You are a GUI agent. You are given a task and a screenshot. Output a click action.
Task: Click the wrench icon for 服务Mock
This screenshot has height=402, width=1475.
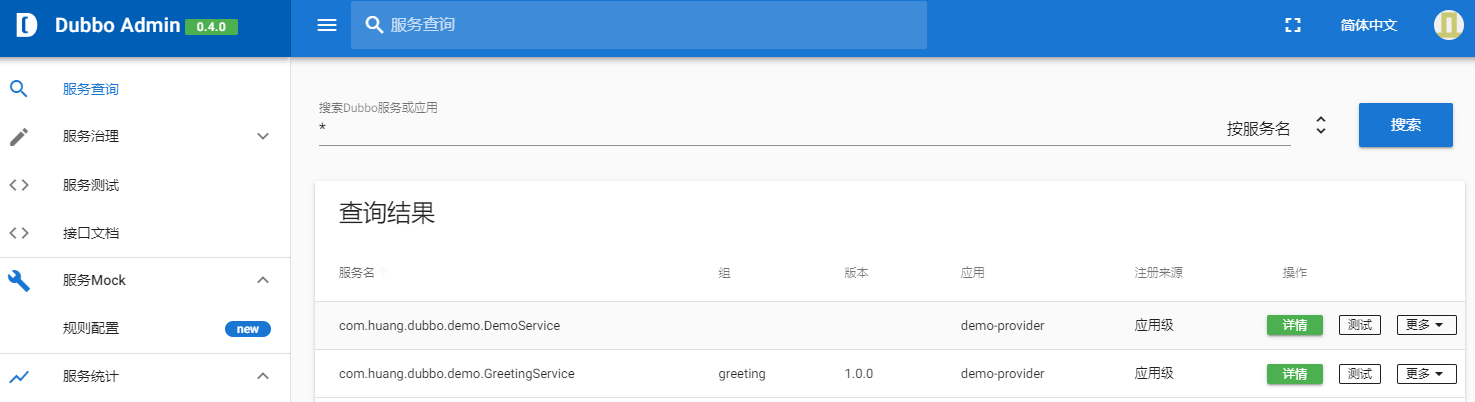click(19, 280)
